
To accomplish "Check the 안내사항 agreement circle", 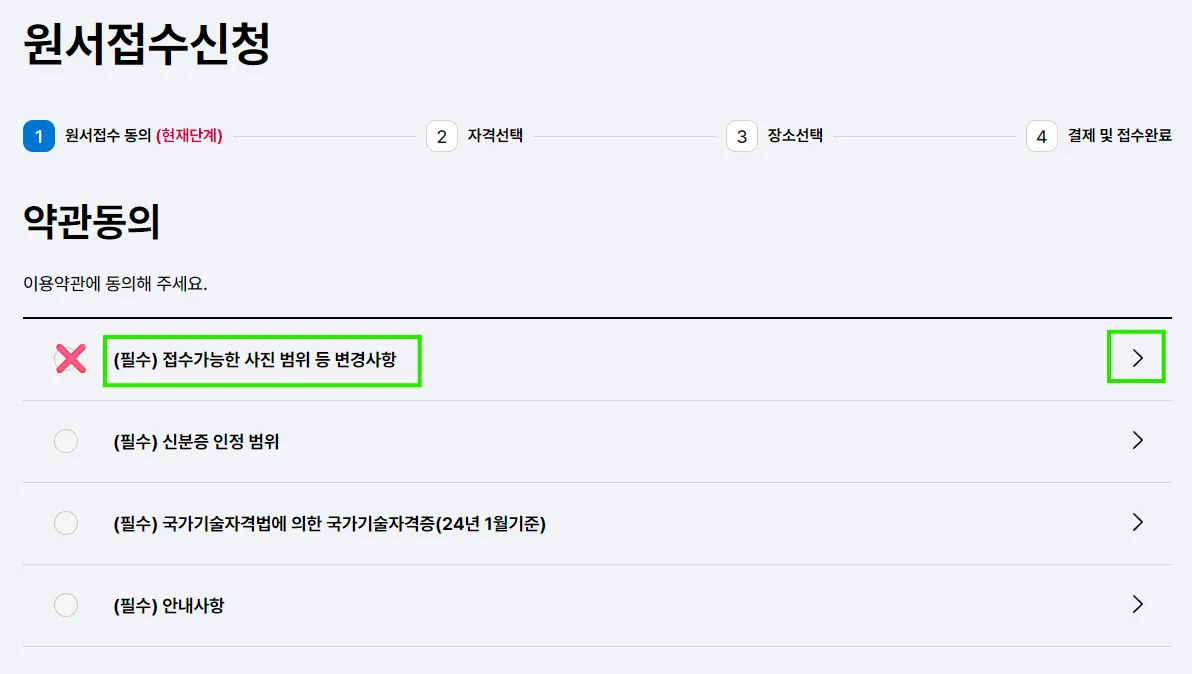I will pos(66,605).
